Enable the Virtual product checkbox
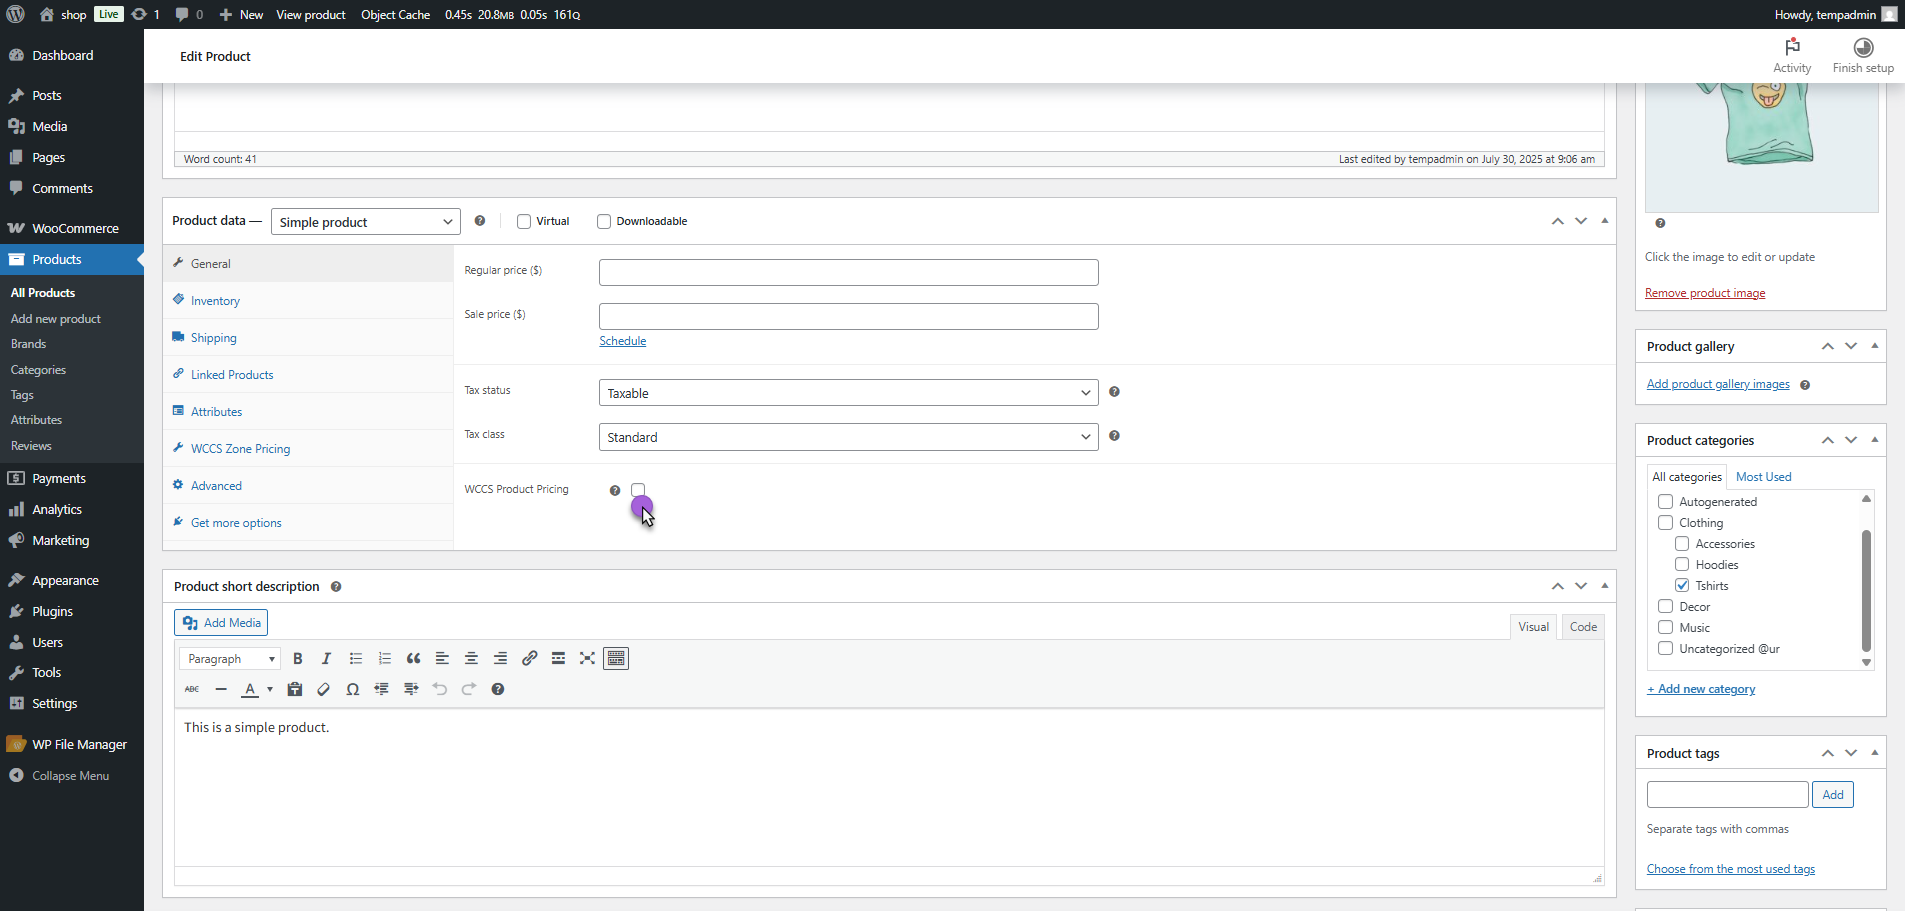The image size is (1905, 911). pyautogui.click(x=524, y=222)
